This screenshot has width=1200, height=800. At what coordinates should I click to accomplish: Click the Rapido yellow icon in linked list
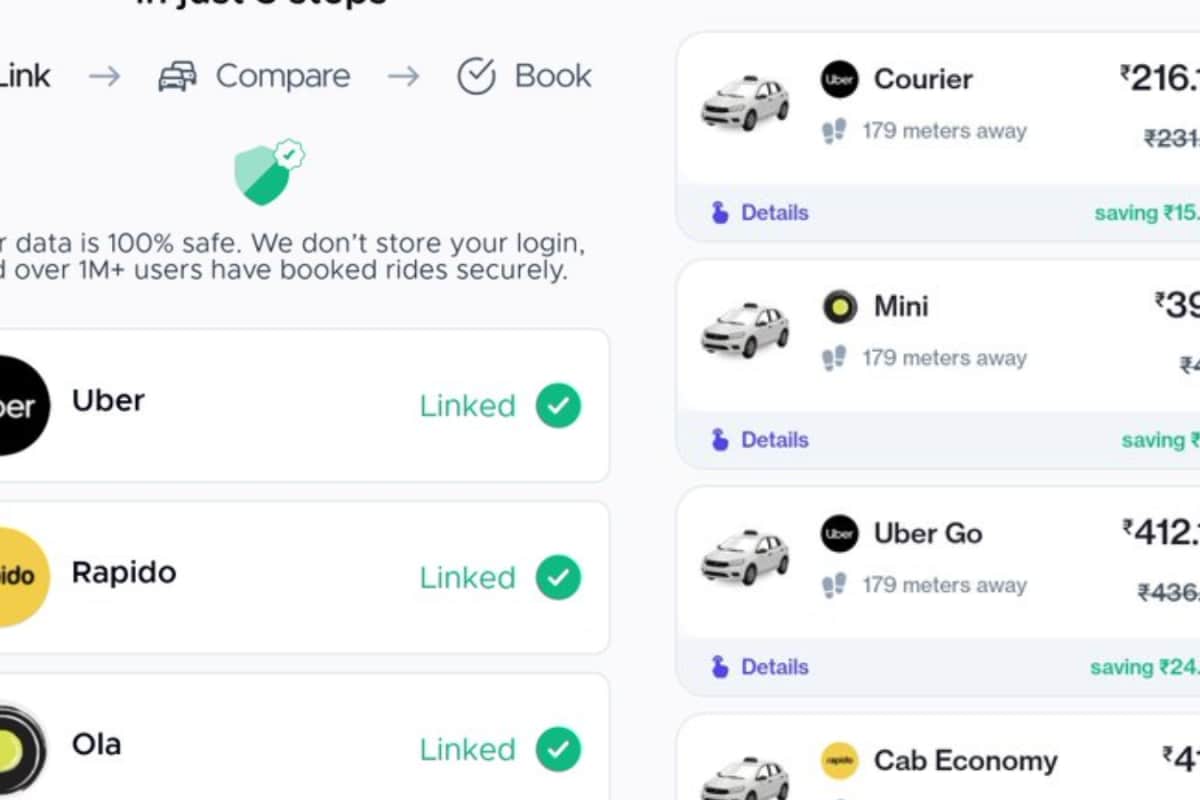coord(16,577)
